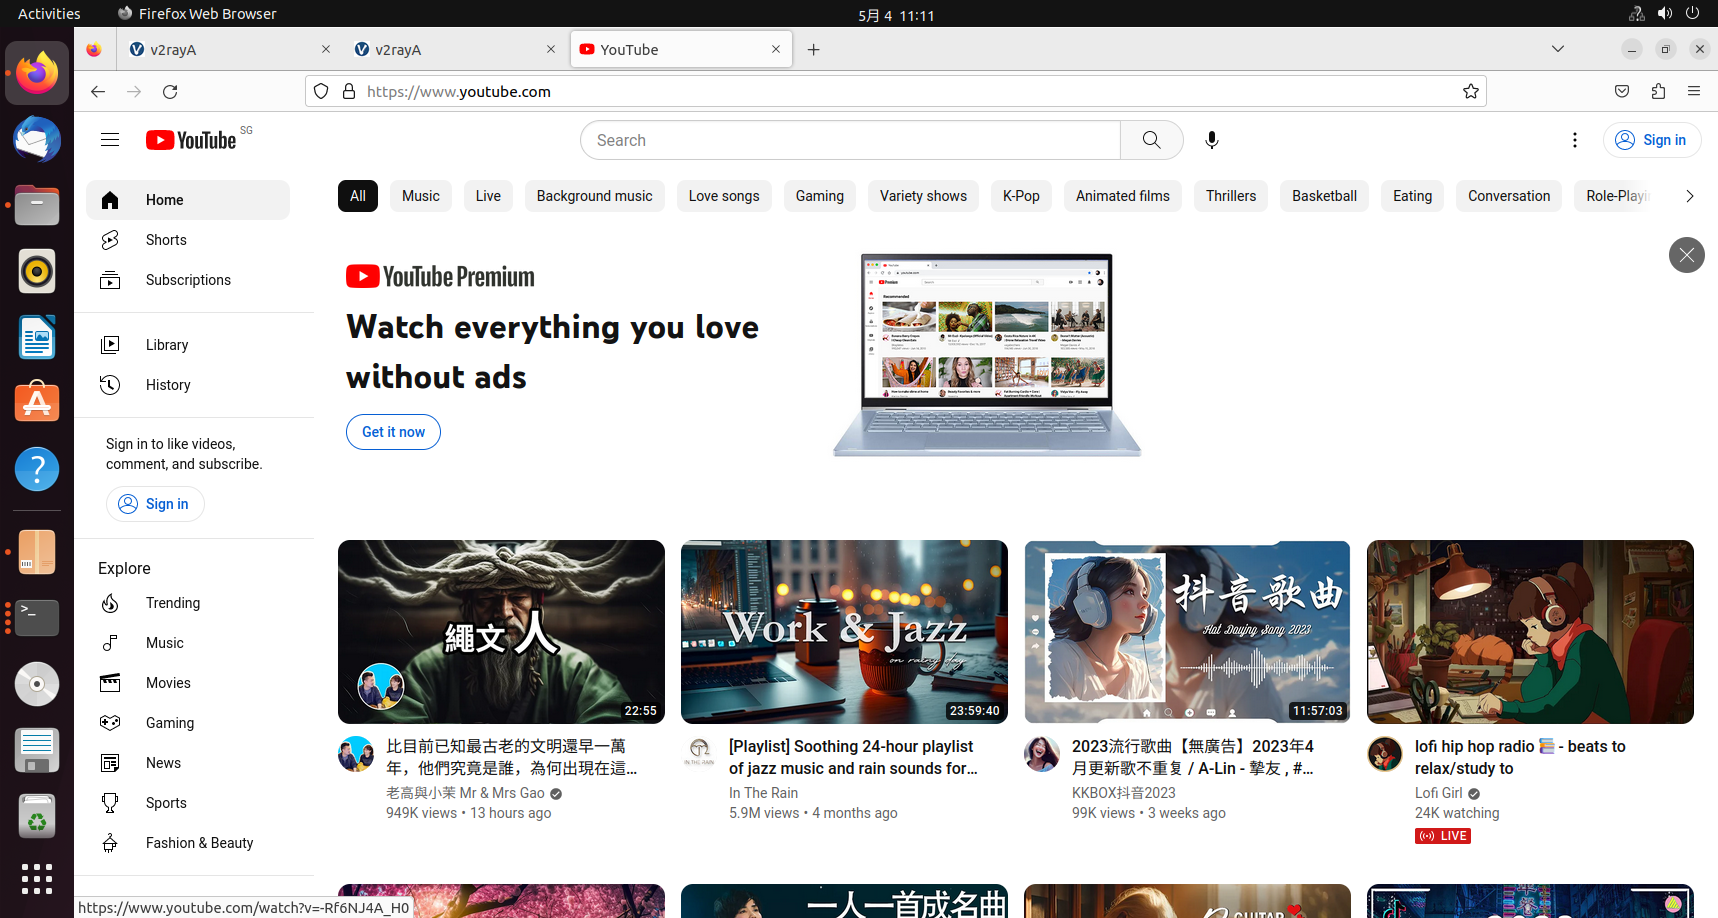Show Applications grid in dock
Viewport: 1718px width, 918px height.
point(37,879)
